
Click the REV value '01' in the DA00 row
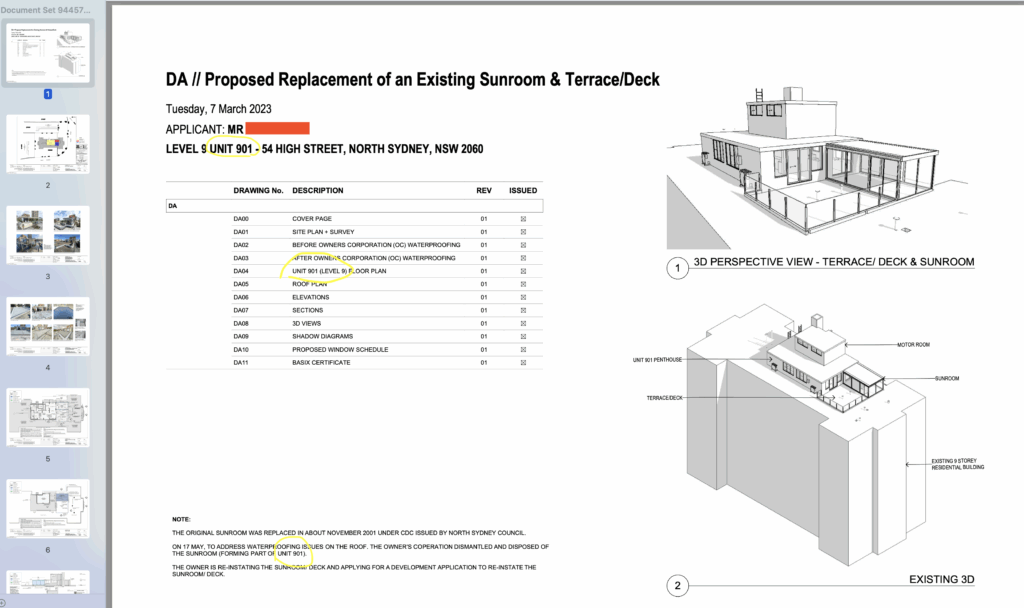484,219
